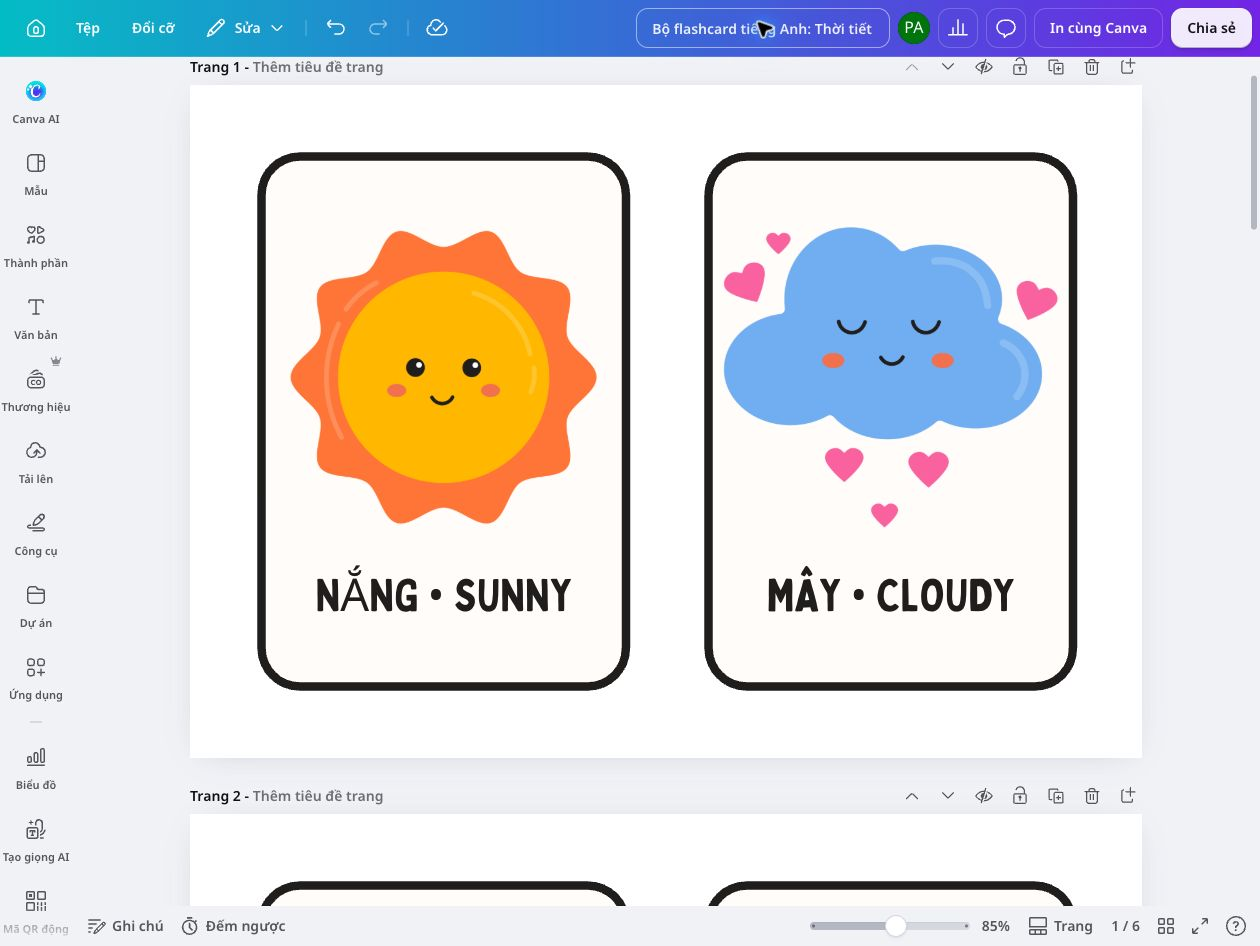Add a title to Trang 2
The width and height of the screenshot is (1260, 946).
tap(318, 796)
